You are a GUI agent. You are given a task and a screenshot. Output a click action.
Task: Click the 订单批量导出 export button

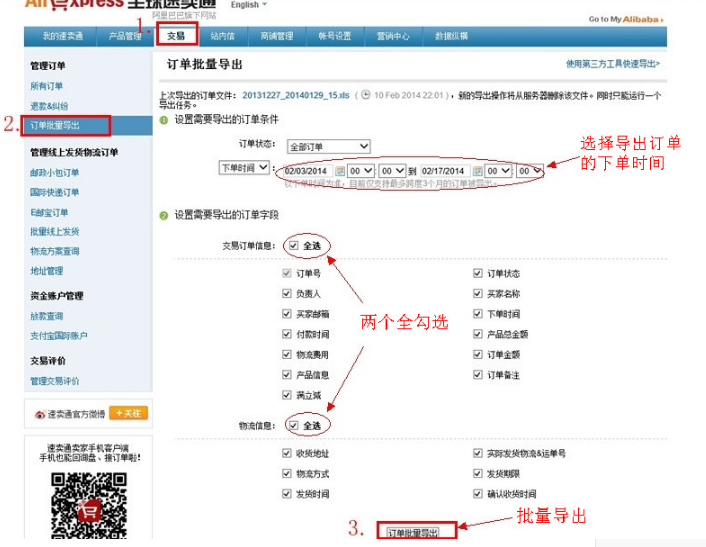[413, 532]
